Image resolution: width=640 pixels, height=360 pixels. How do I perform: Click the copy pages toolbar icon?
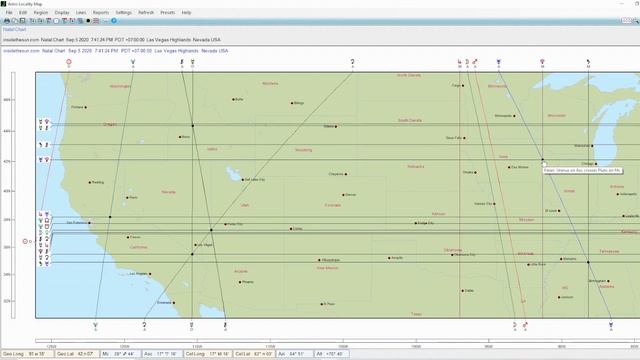tap(15, 21)
